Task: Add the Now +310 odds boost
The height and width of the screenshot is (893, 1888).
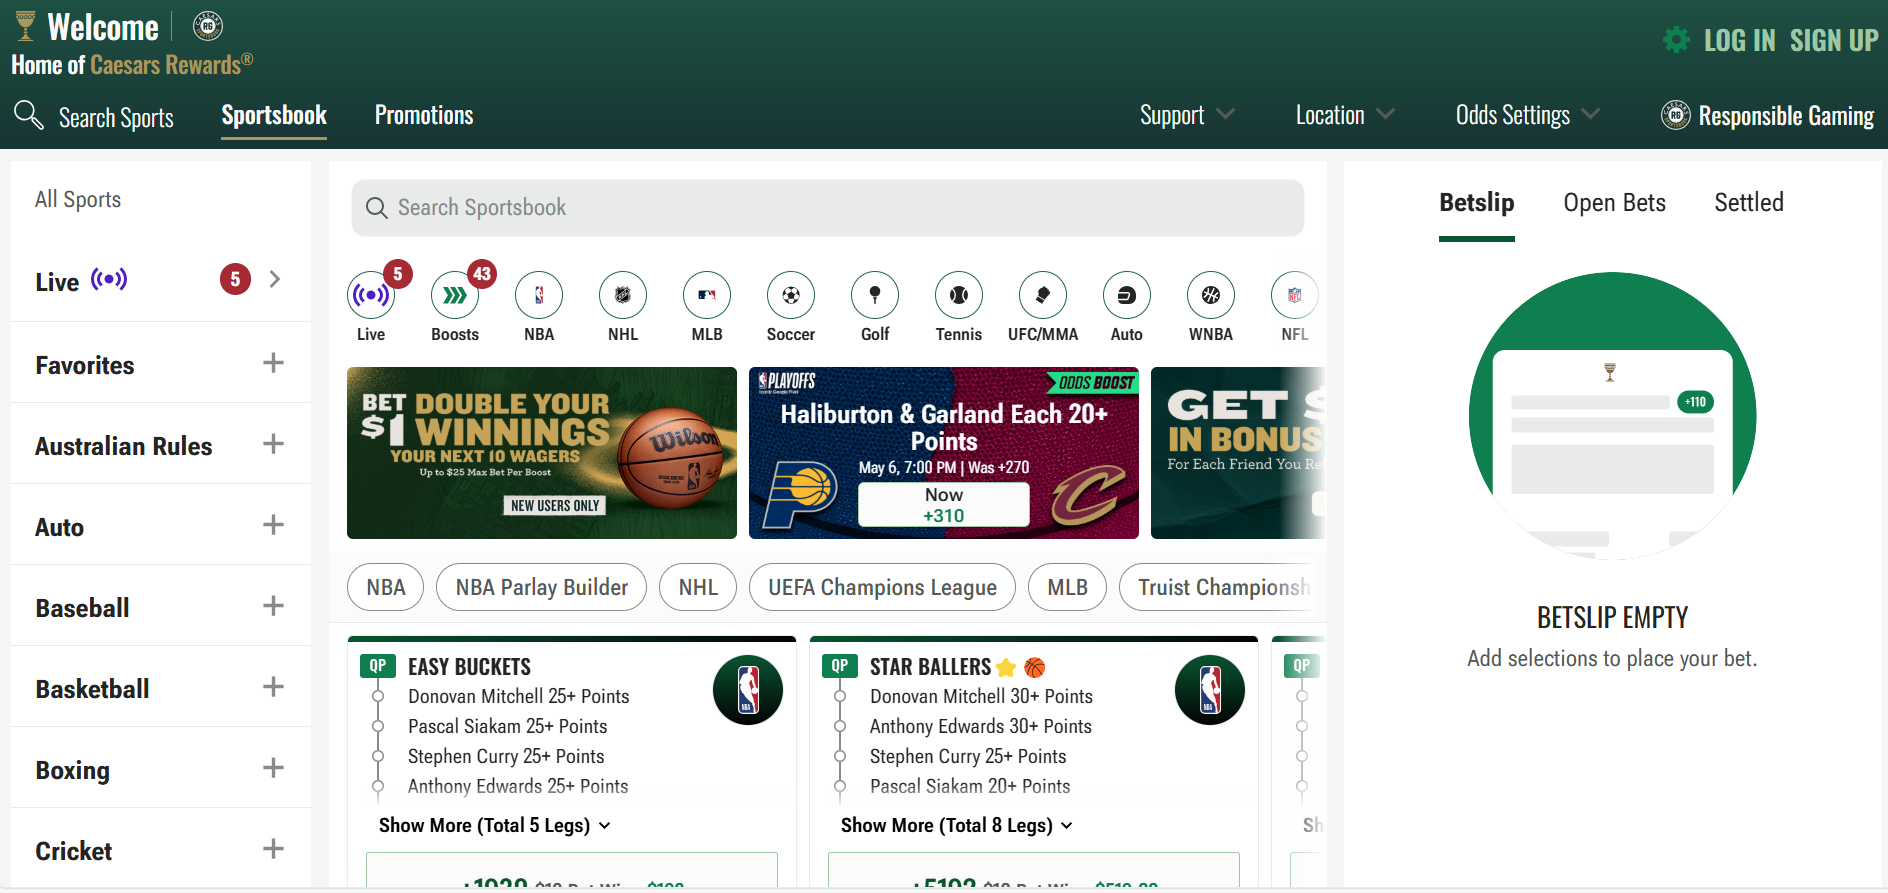Action: (944, 505)
